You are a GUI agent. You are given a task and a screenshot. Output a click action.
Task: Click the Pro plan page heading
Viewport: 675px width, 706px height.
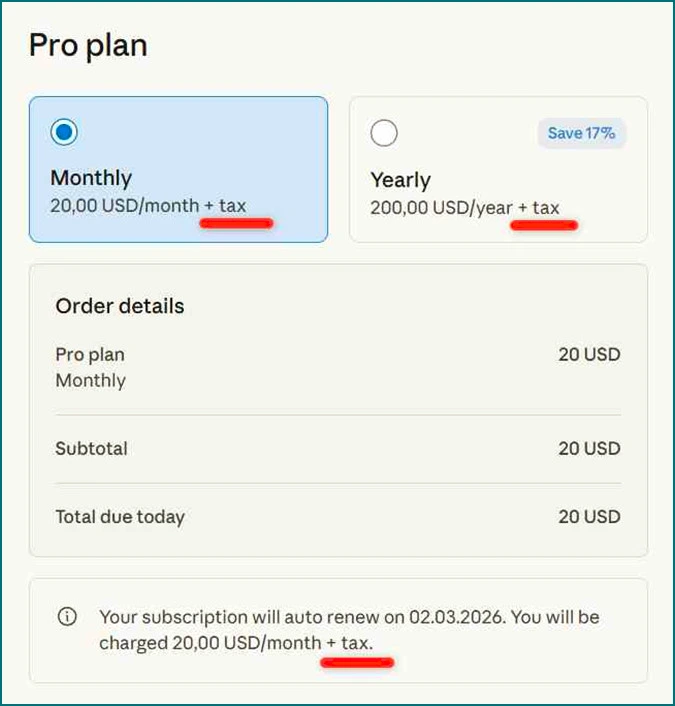(88, 46)
